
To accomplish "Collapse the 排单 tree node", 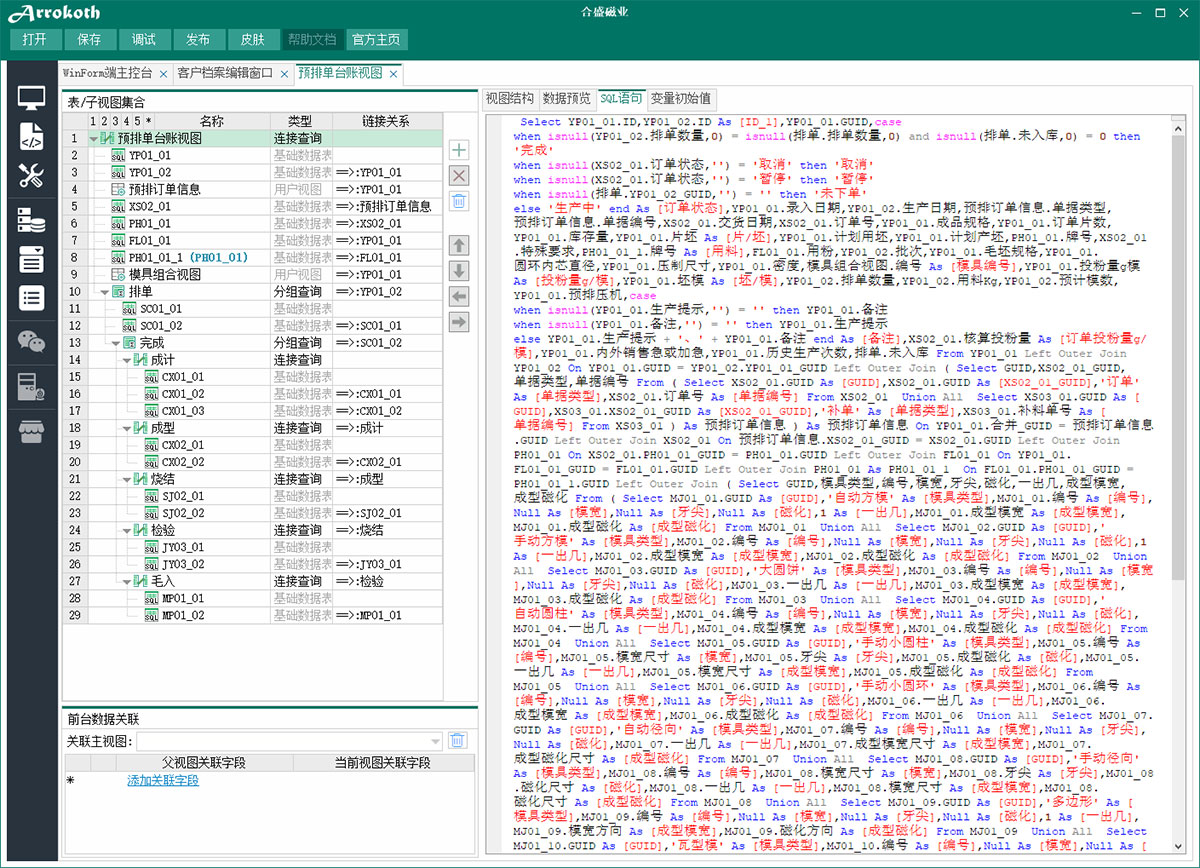I will tap(105, 292).
